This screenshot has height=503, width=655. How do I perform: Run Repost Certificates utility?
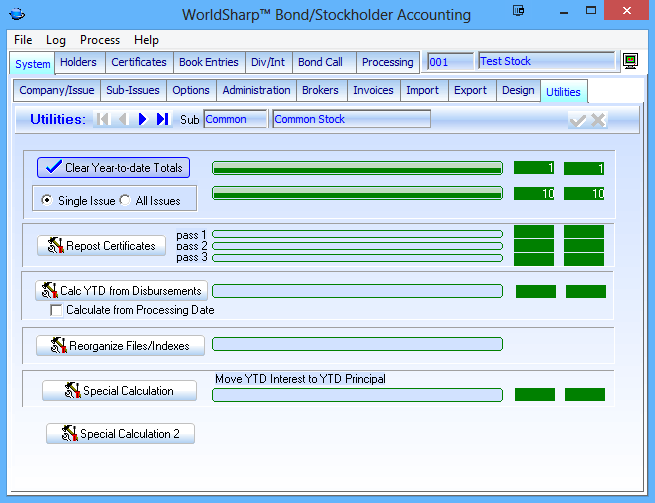point(102,246)
